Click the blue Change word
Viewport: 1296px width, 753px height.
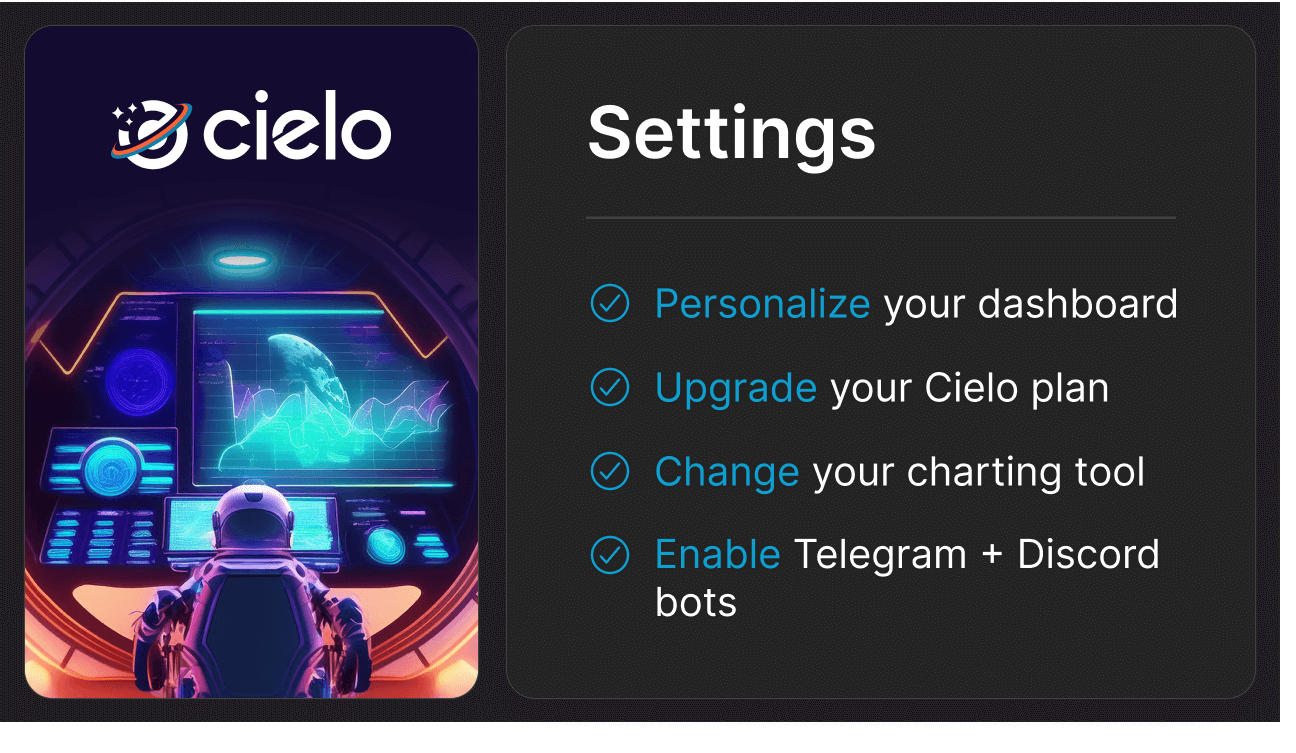click(x=726, y=471)
